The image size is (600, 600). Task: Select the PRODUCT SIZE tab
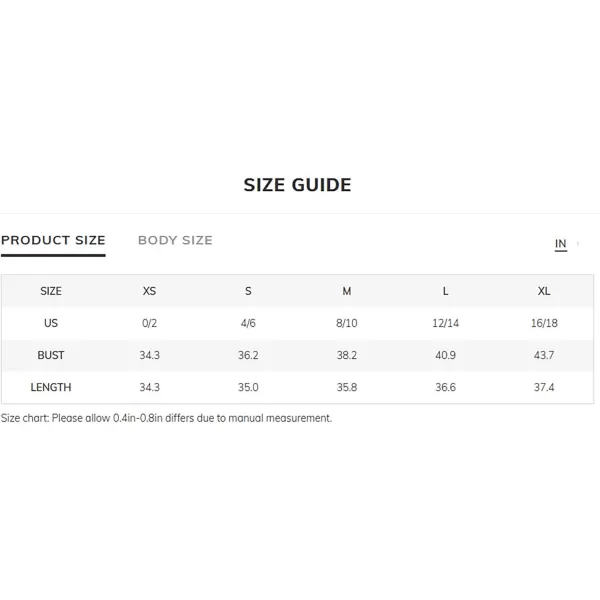pyautogui.click(x=53, y=240)
